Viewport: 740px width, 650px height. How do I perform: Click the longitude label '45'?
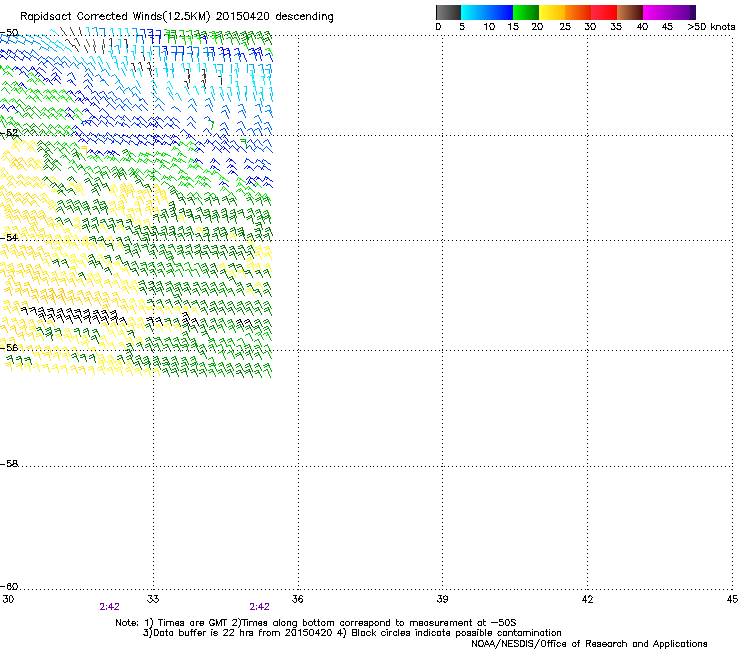click(732, 599)
